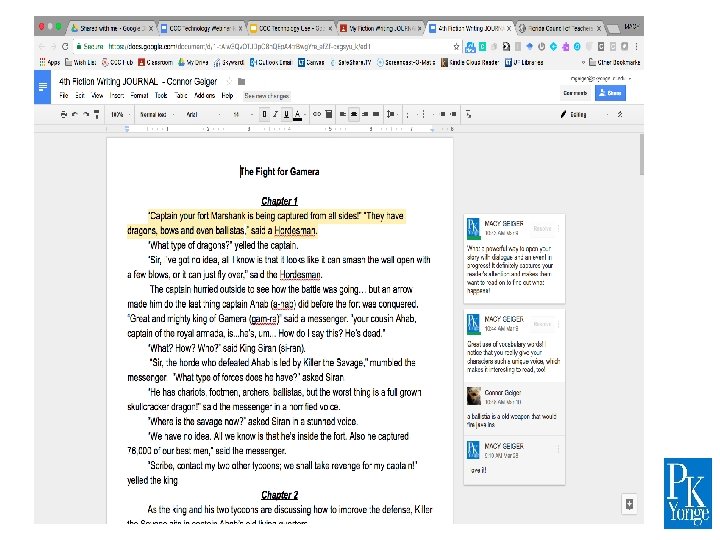Open the Classroom bookmark

[x=155, y=62]
